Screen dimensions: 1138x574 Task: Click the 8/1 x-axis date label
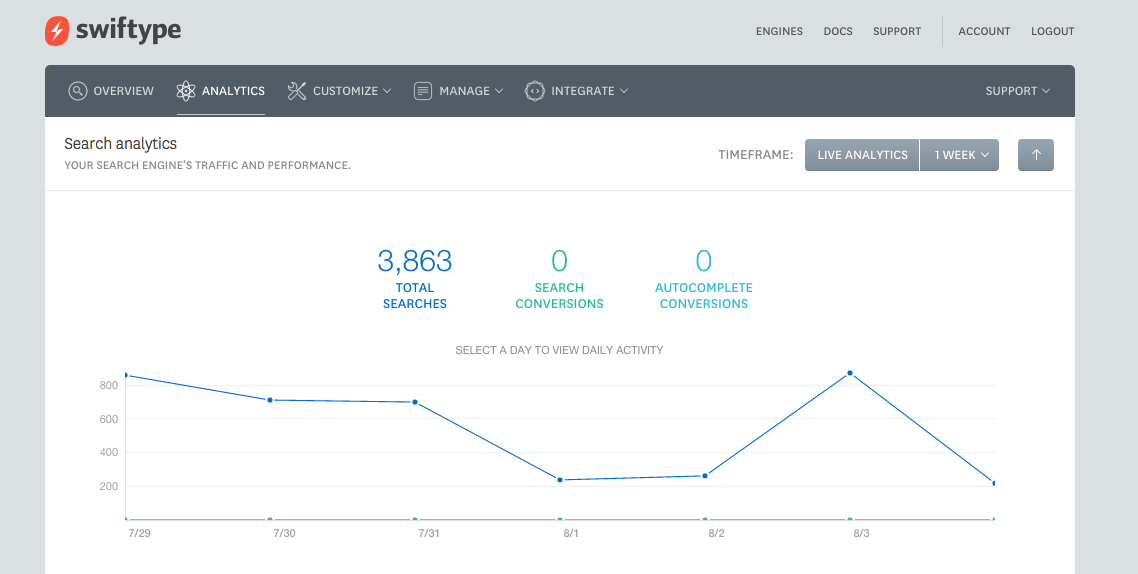click(571, 533)
